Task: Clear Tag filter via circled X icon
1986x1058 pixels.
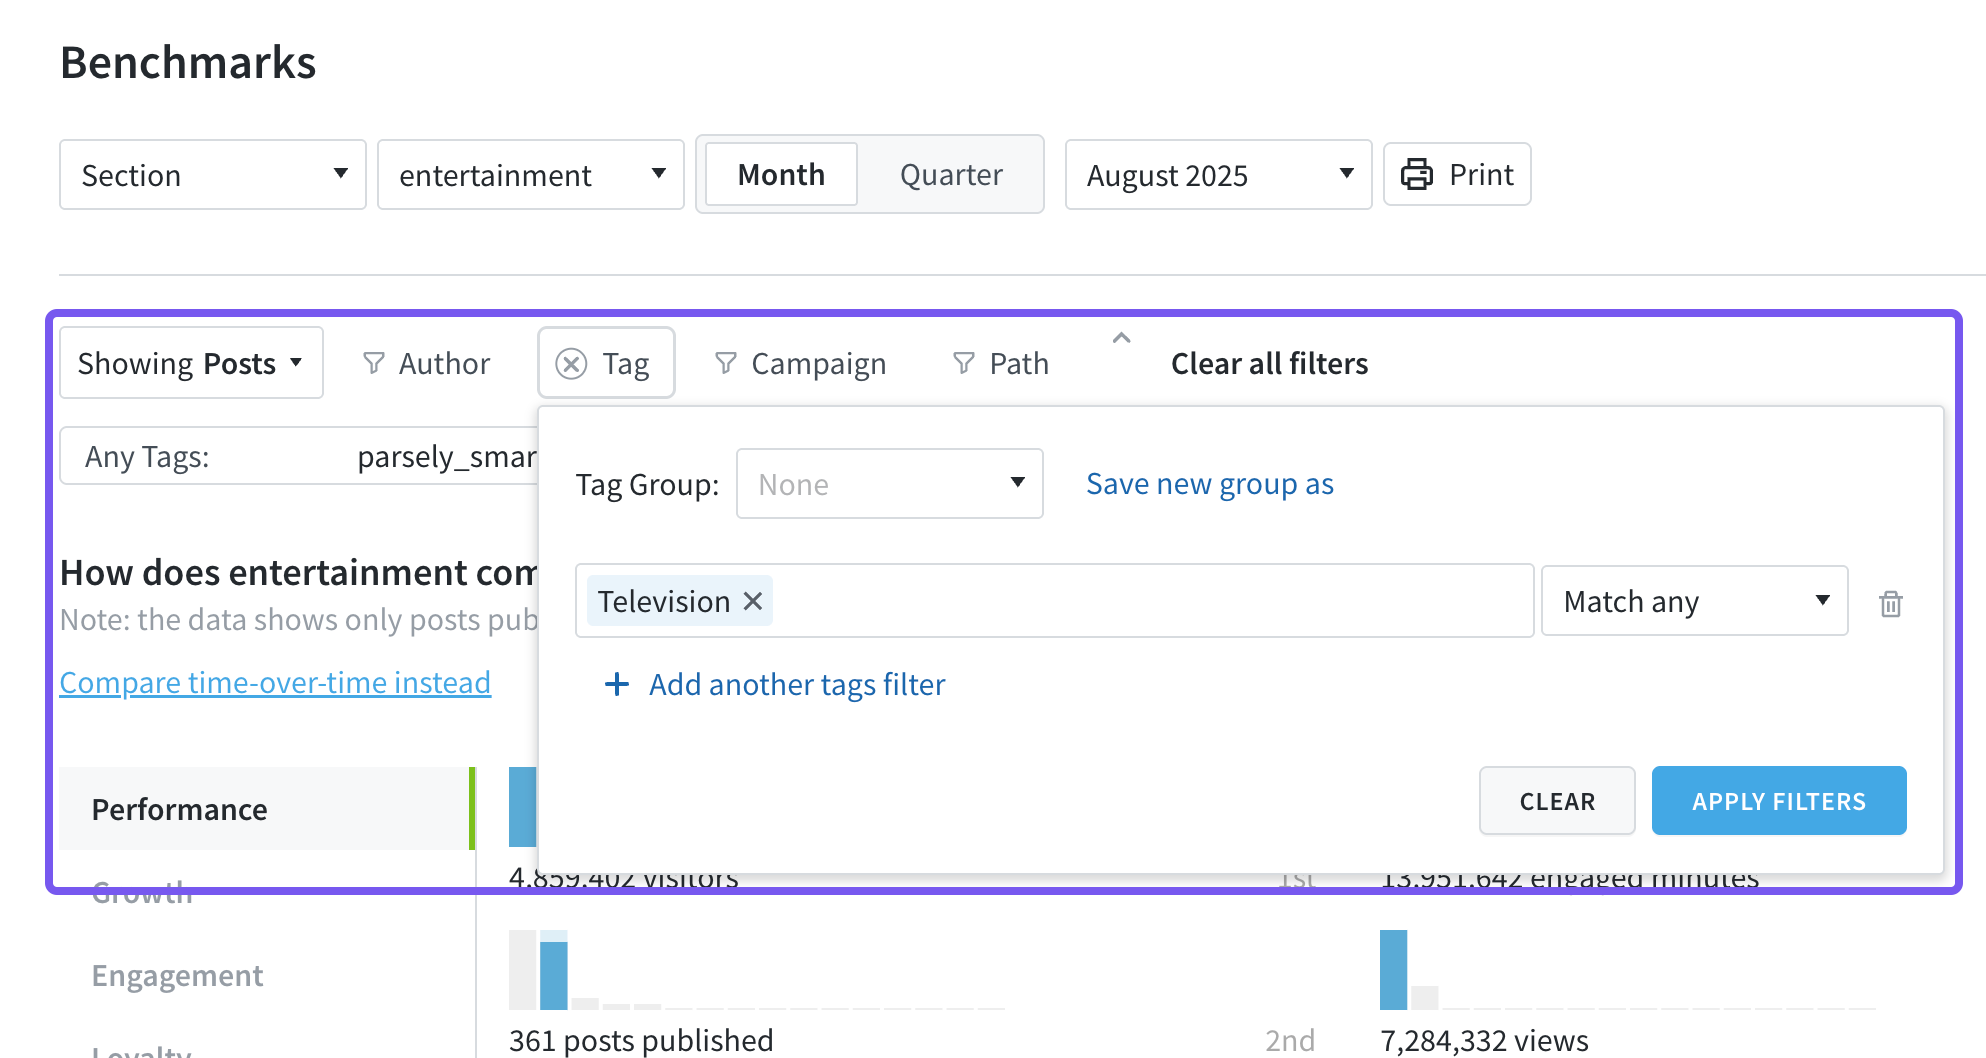Action: tap(571, 364)
